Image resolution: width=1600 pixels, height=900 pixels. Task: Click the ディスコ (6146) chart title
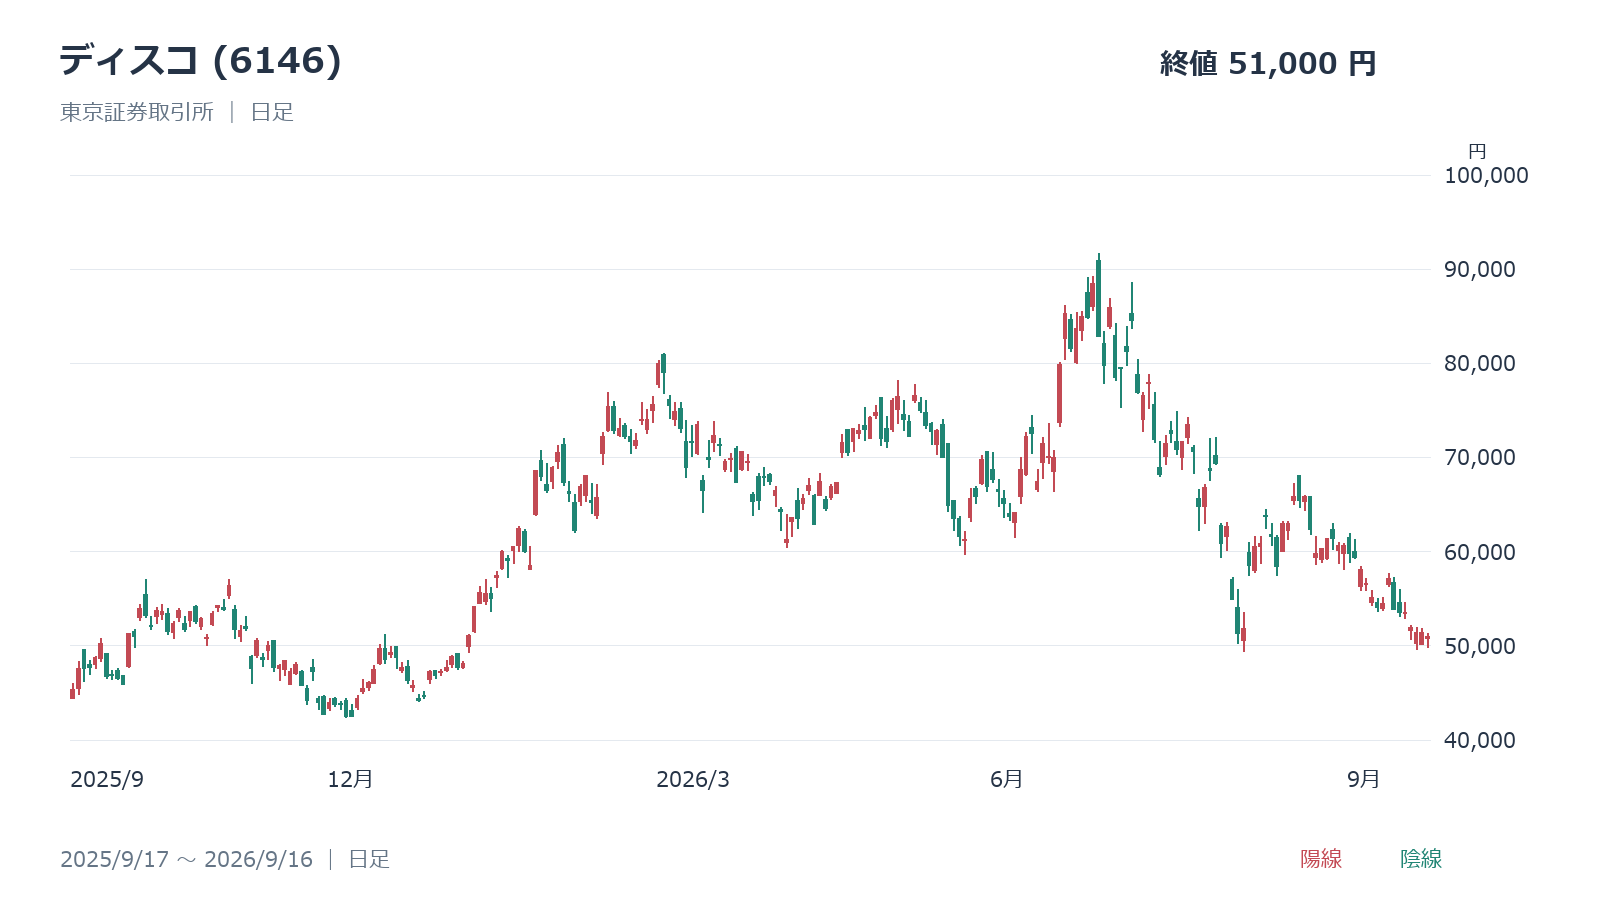pyautogui.click(x=201, y=61)
